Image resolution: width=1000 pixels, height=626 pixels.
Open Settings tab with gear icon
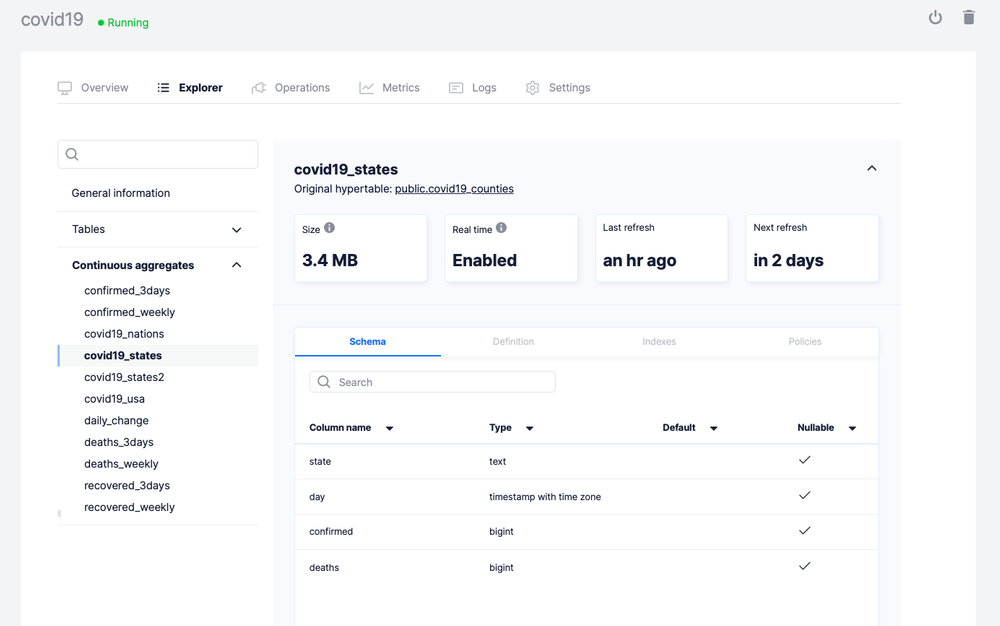[x=558, y=88]
